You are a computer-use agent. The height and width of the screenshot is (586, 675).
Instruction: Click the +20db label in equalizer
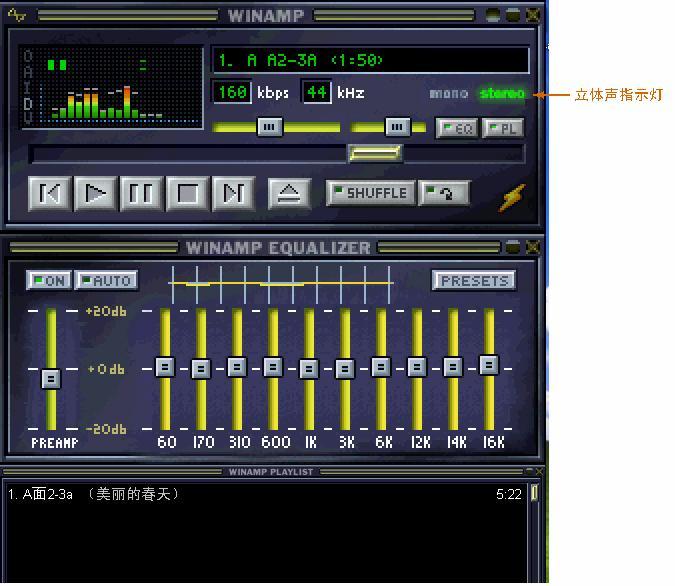(x=106, y=311)
